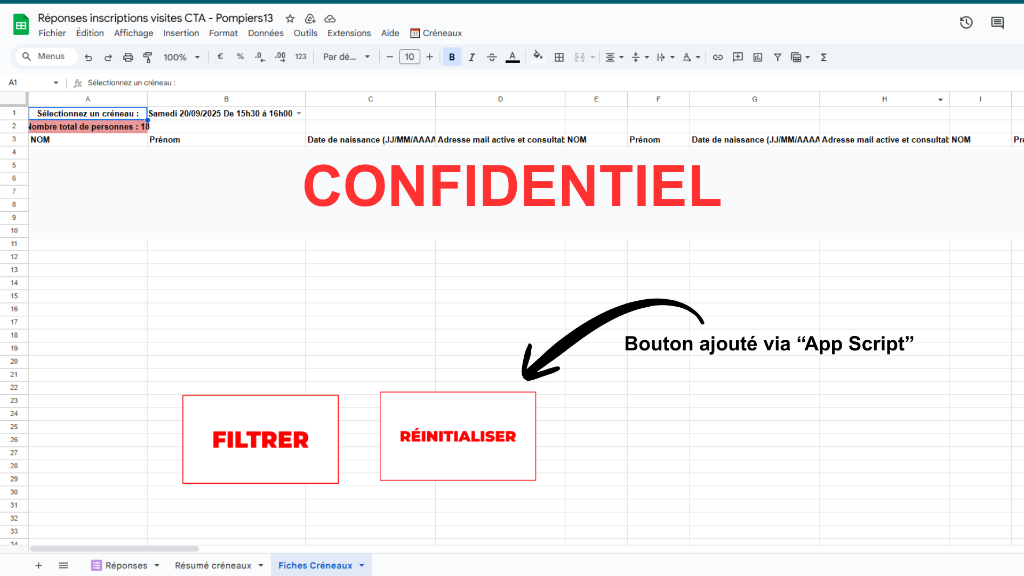Image resolution: width=1024 pixels, height=576 pixels.
Task: Click the move-to-Drive folder icon
Action: point(310,19)
